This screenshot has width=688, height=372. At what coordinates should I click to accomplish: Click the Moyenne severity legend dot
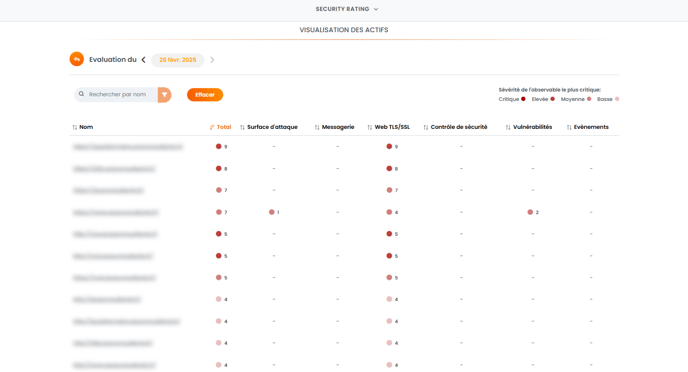pyautogui.click(x=589, y=99)
